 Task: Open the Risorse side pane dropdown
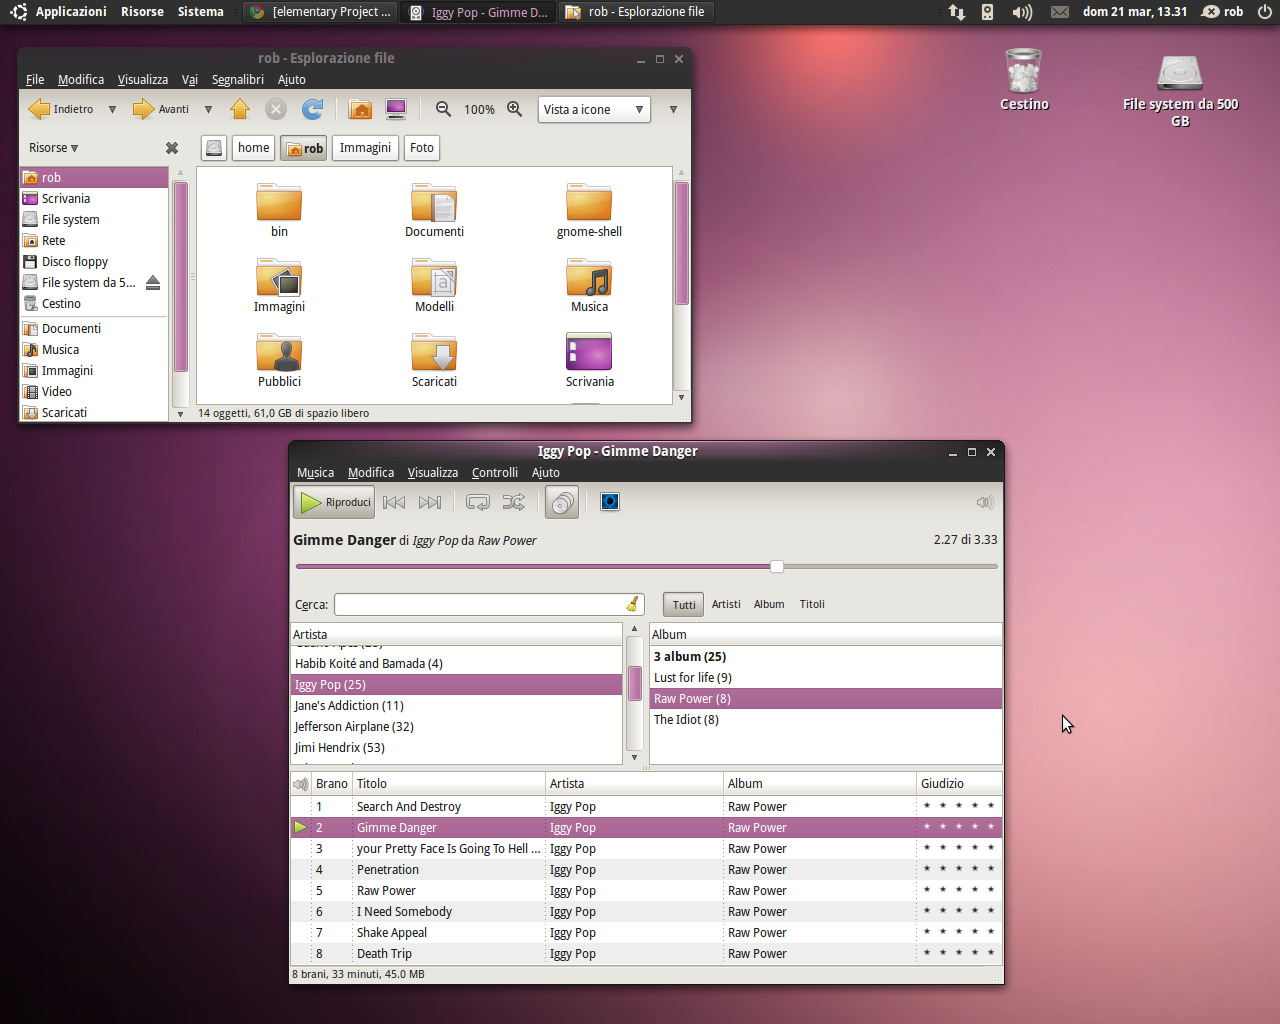54,148
